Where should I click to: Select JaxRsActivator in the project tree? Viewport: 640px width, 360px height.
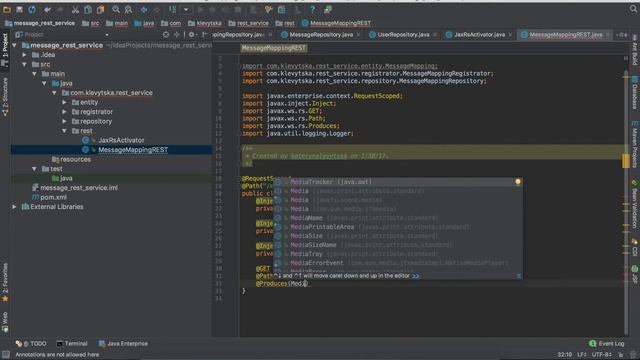pos(121,140)
